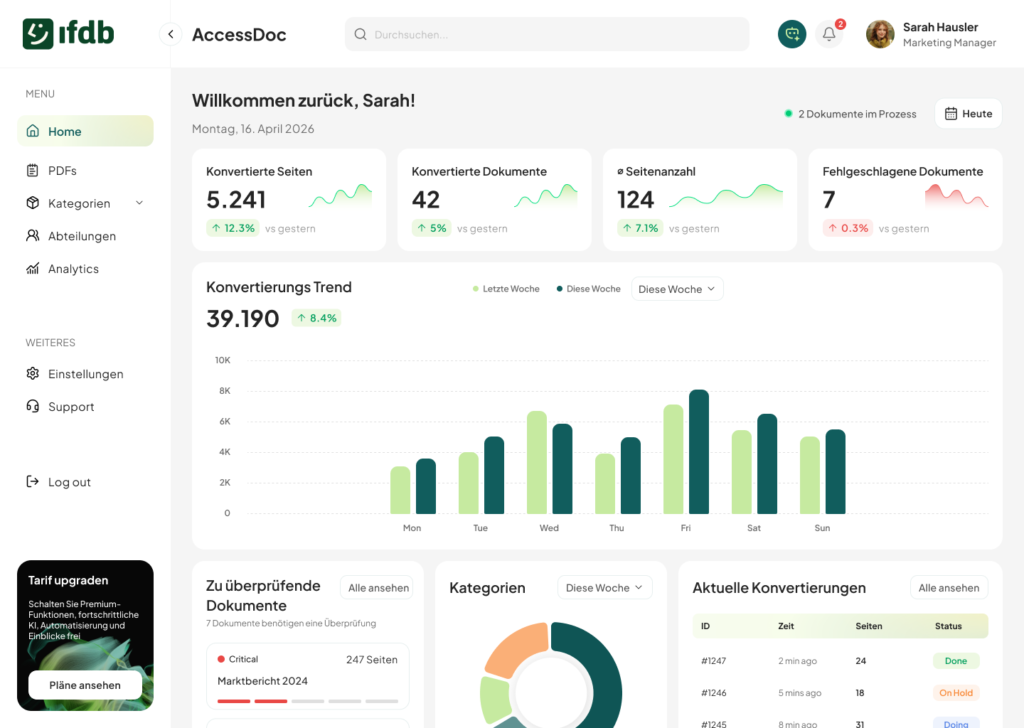Click the 39.190 trend total
1024x728 pixels.
[x=242, y=319]
